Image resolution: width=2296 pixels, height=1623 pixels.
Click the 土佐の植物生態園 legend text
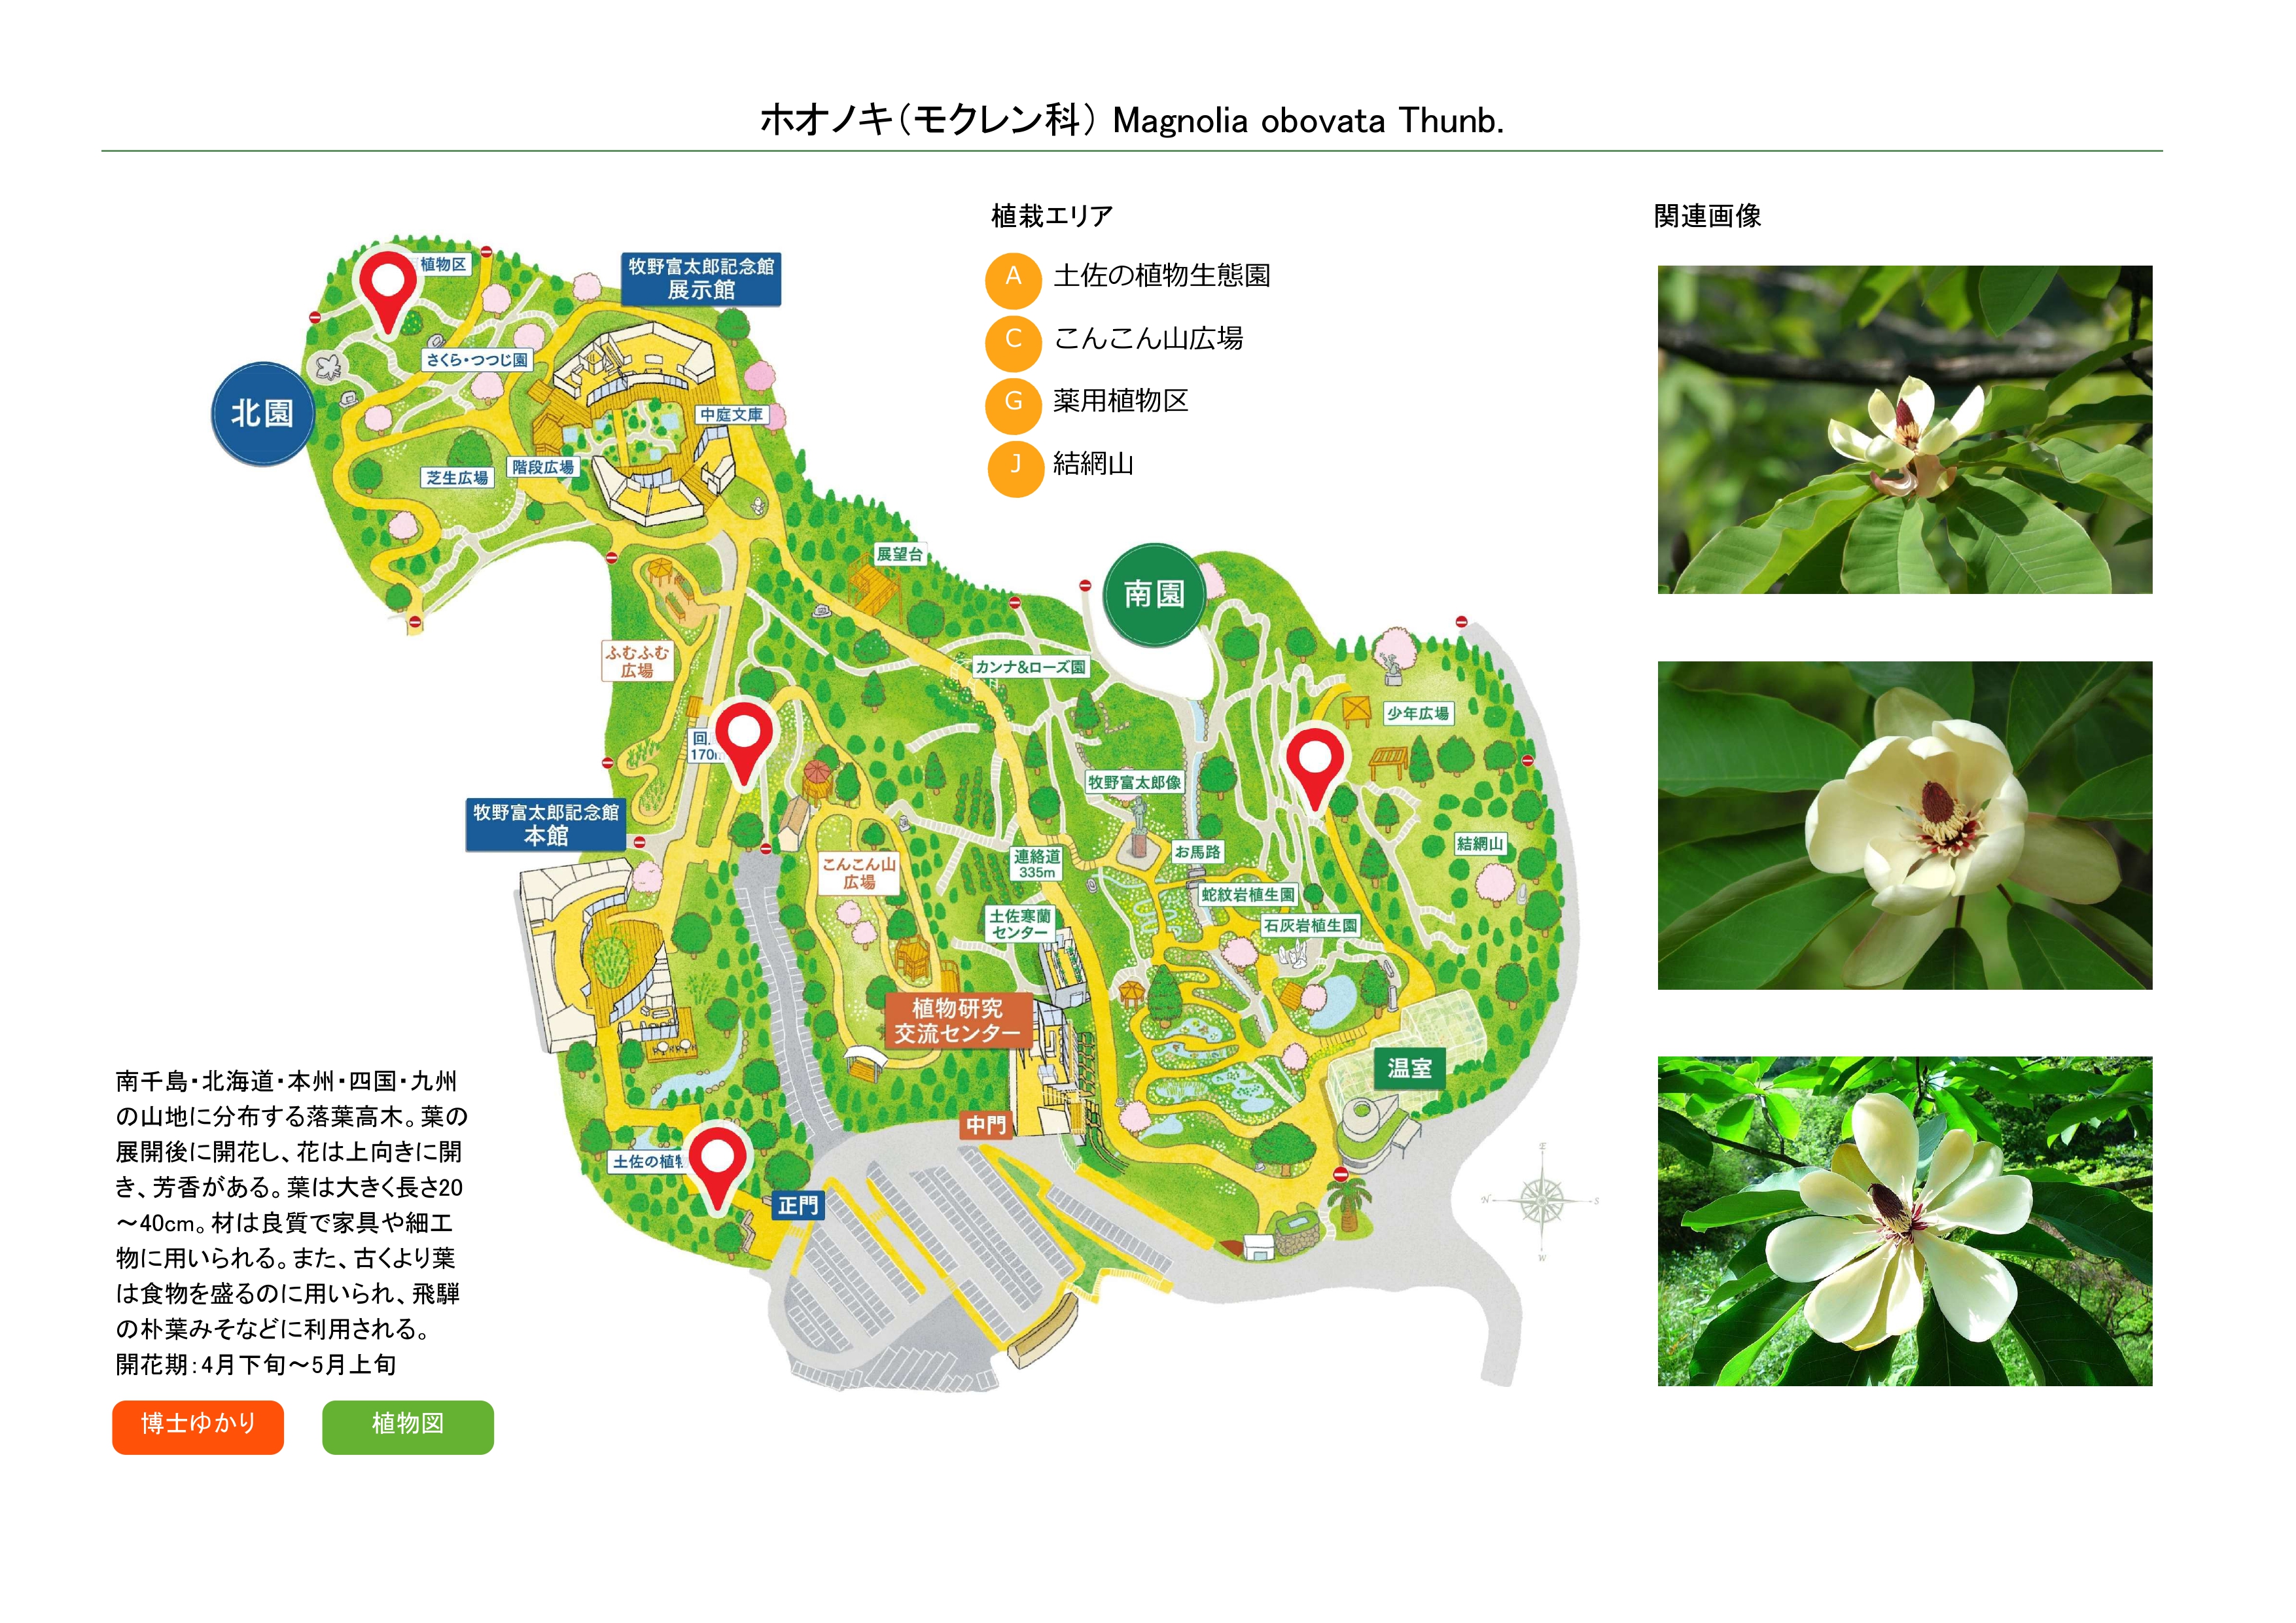click(x=1162, y=276)
